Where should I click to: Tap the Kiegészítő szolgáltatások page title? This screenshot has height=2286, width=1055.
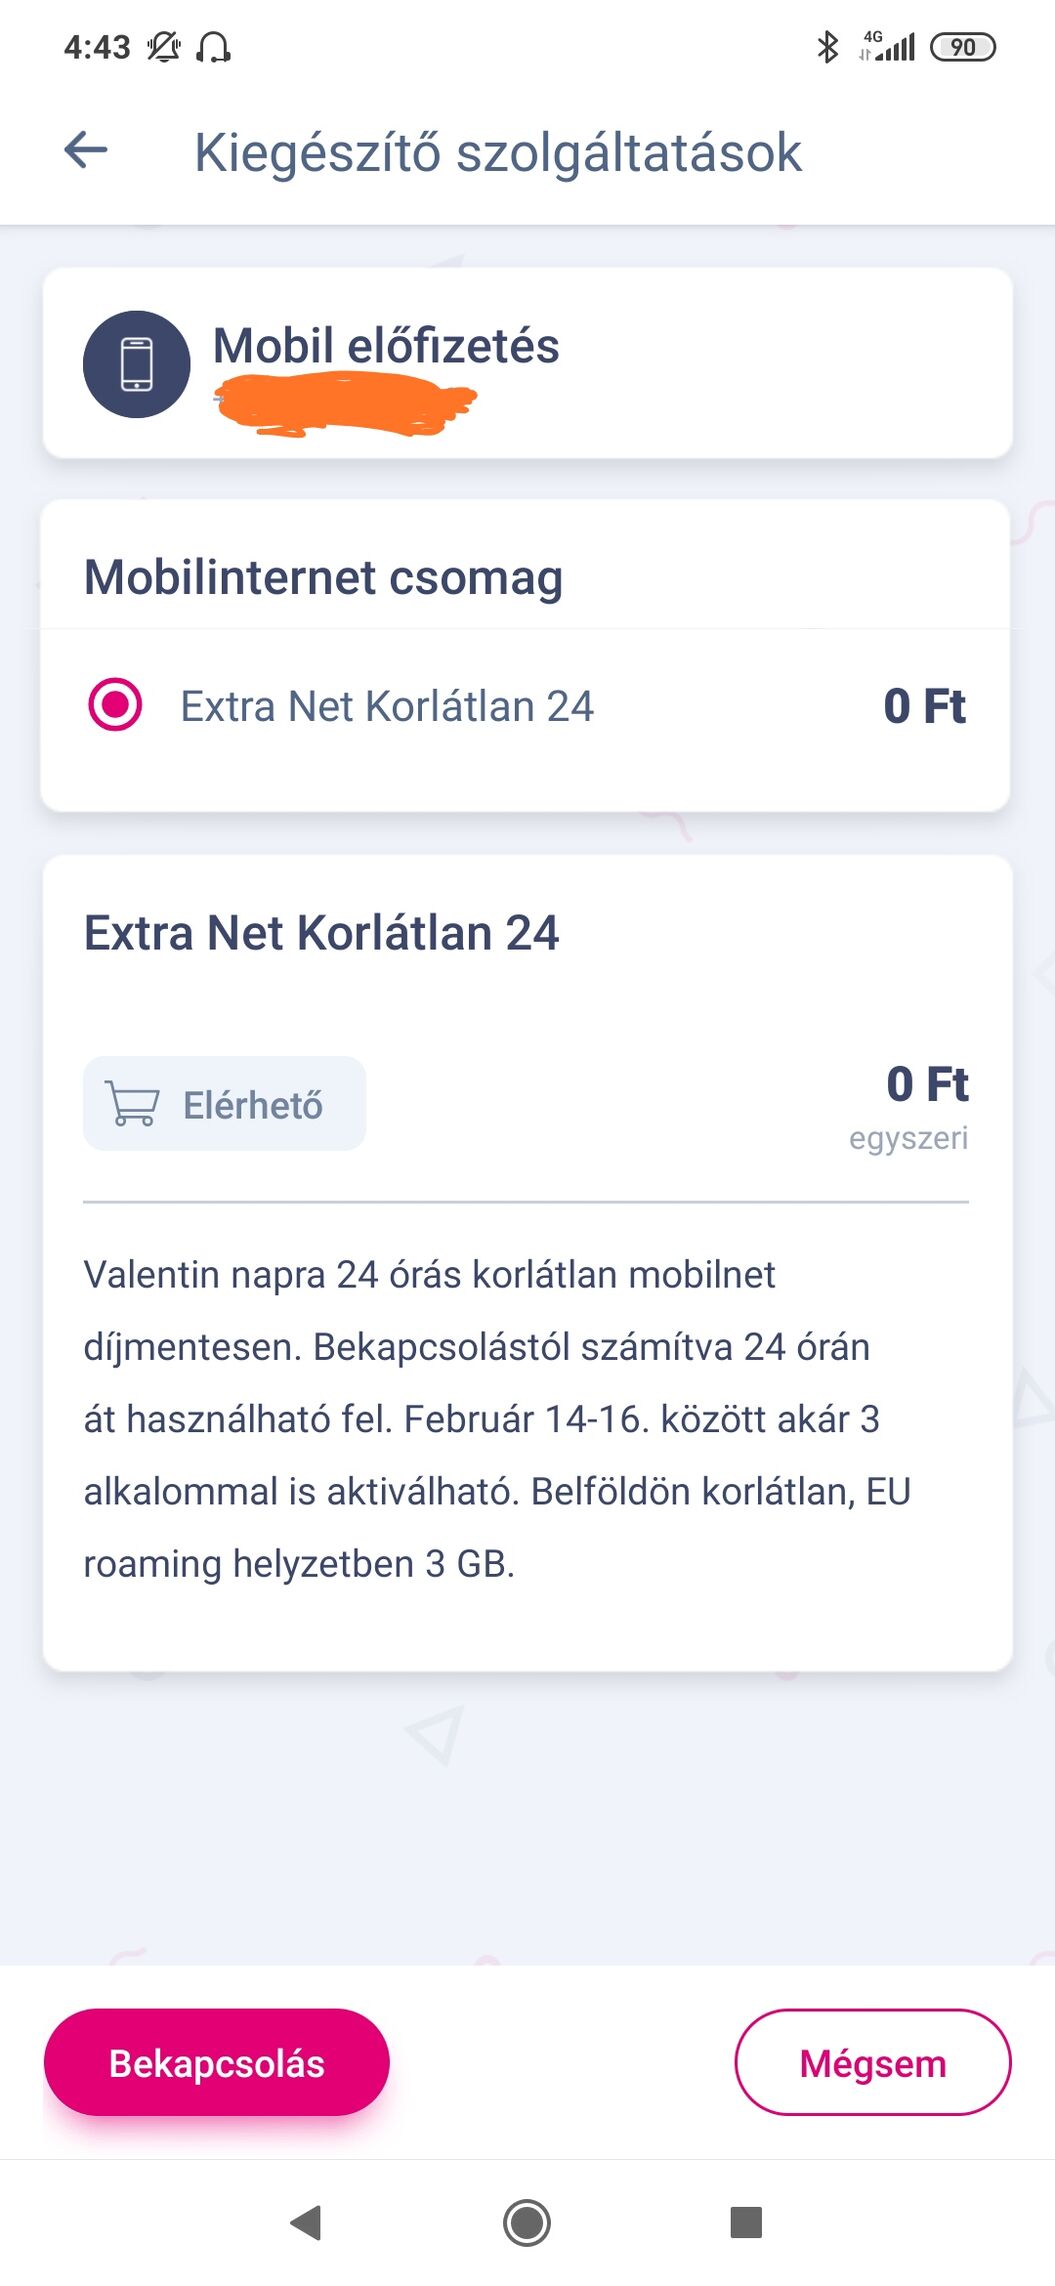pyautogui.click(x=497, y=153)
